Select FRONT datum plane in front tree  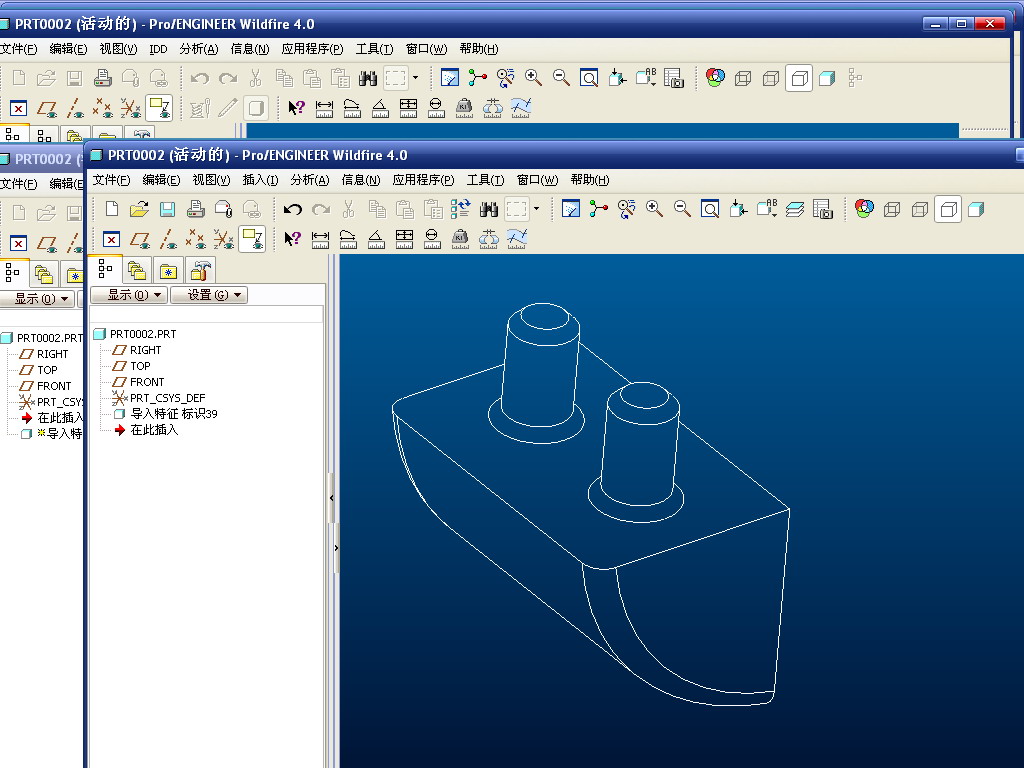coord(147,382)
